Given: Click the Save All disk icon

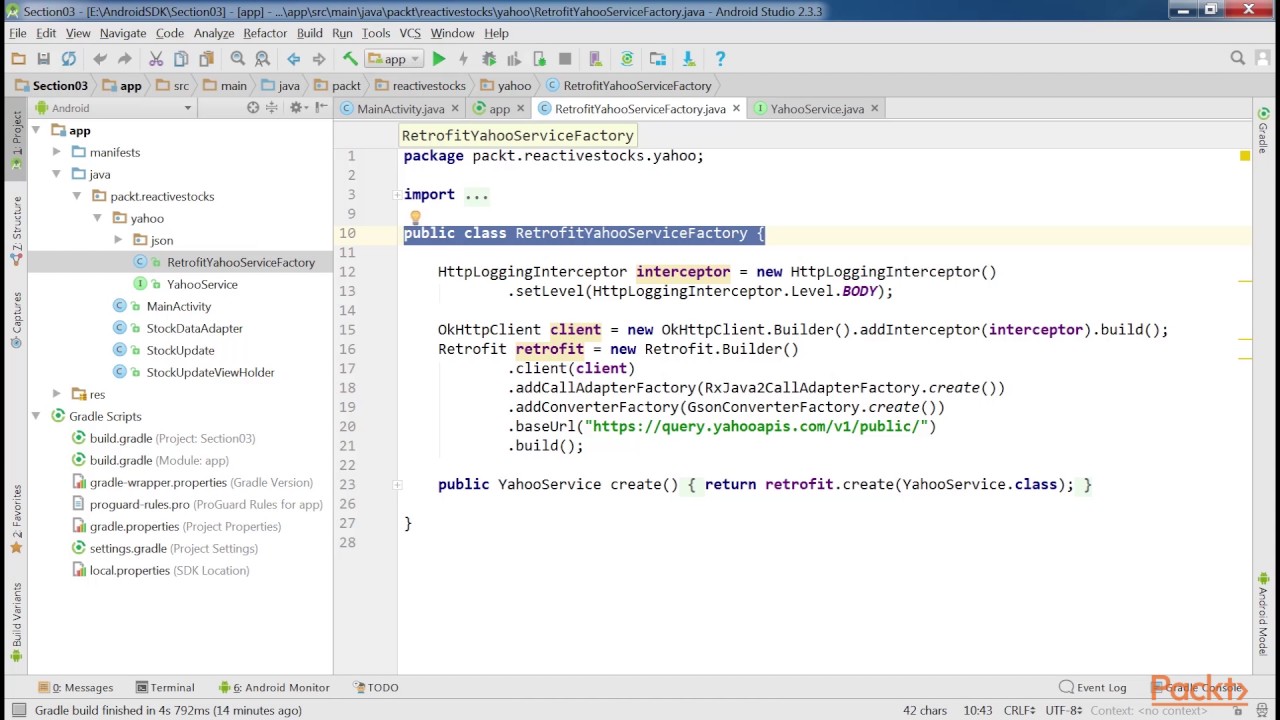Looking at the screenshot, I should pos(43,59).
